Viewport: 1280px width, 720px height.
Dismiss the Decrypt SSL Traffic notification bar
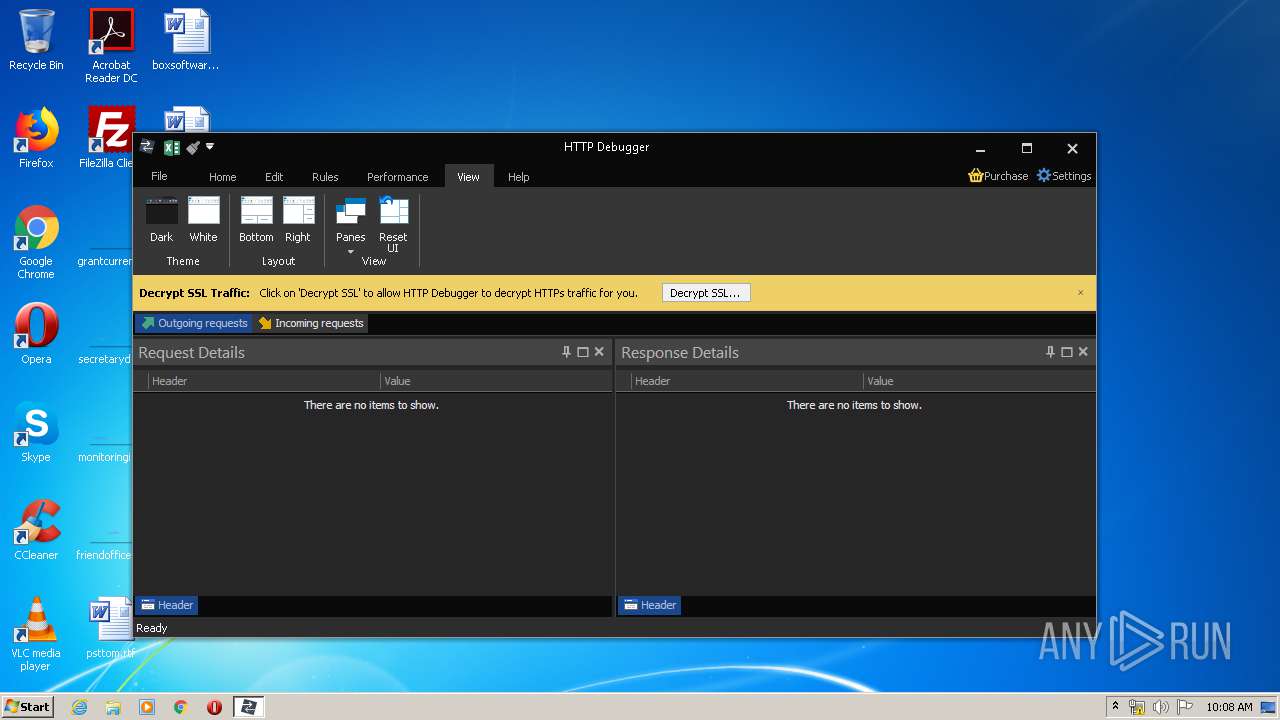tap(1080, 293)
